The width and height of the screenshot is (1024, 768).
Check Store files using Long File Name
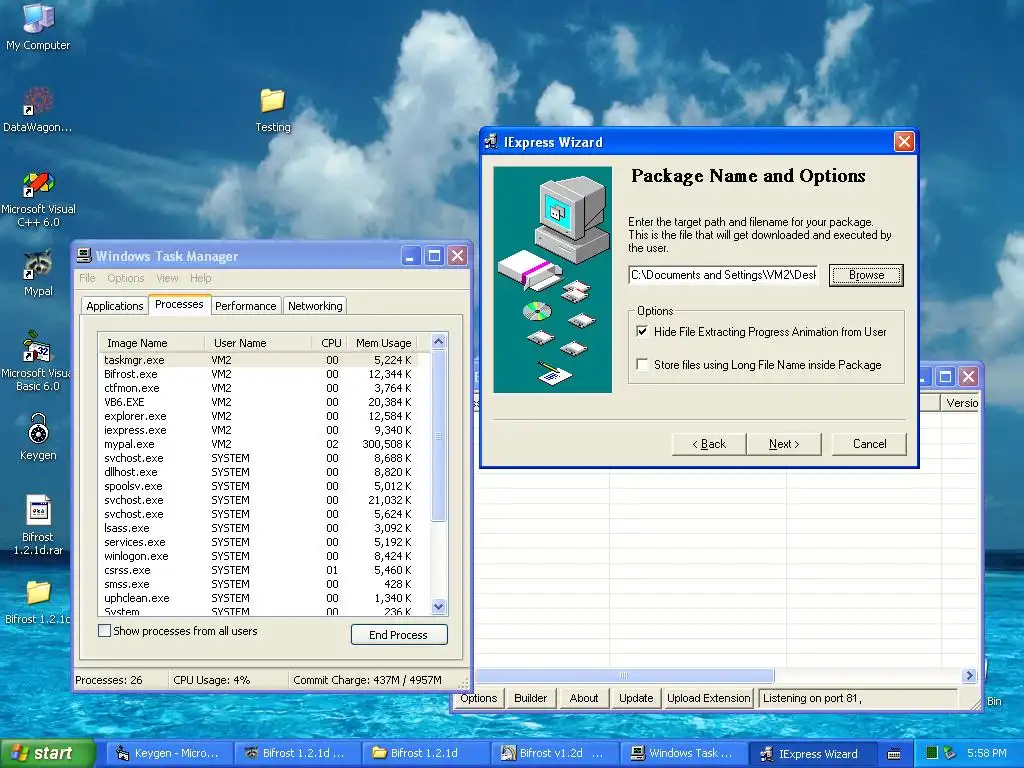[643, 364]
